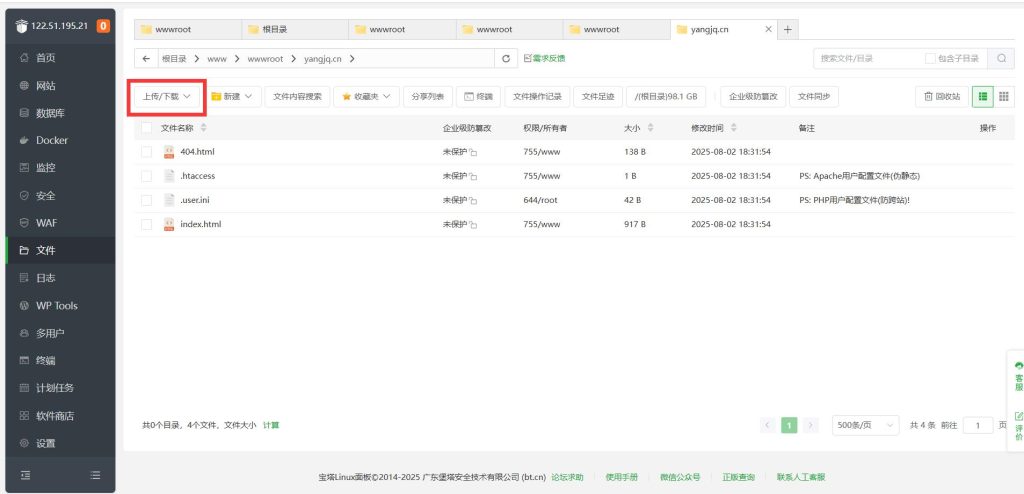Viewport: 1024px width, 494px height.
Task: Open 文件同步 file sync
Action: pyautogui.click(x=814, y=97)
